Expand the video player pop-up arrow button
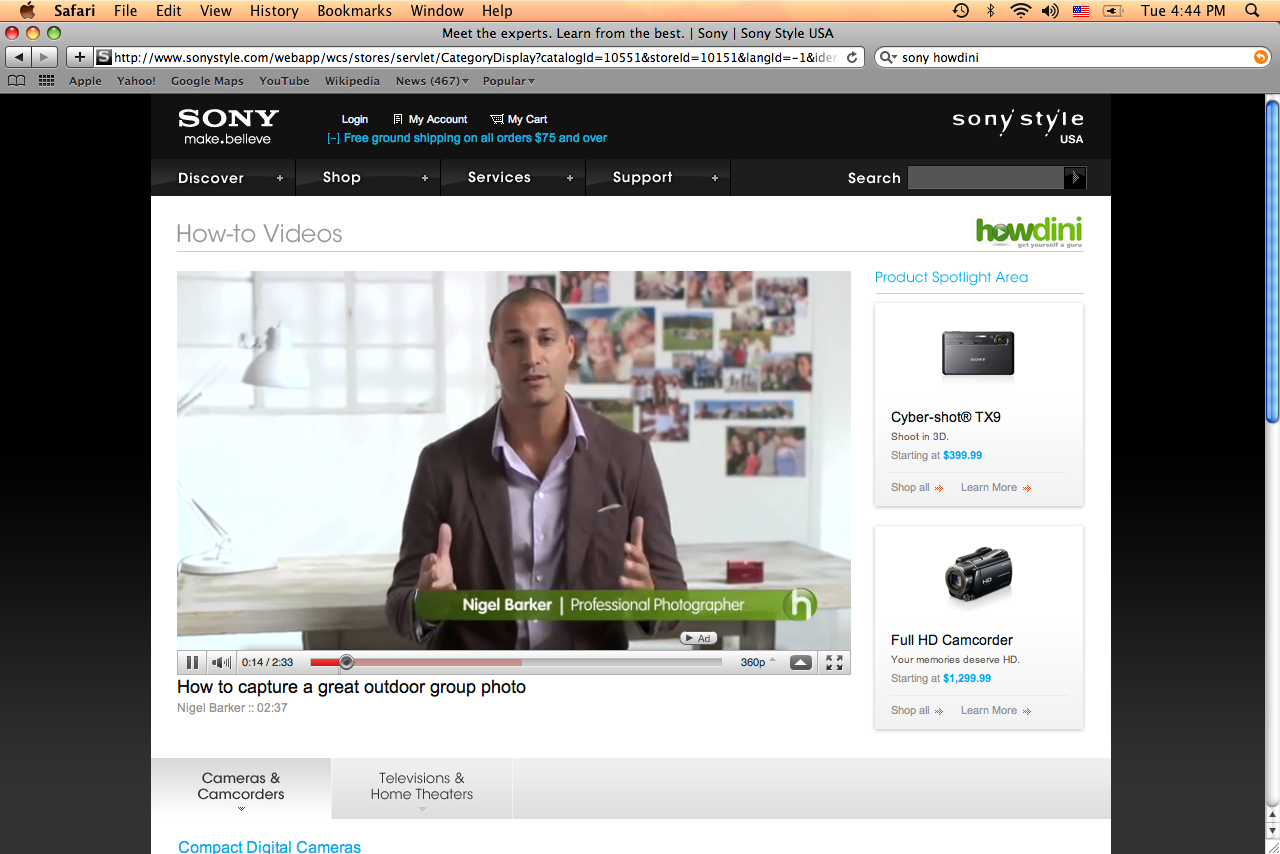This screenshot has width=1280, height=854. pos(801,662)
